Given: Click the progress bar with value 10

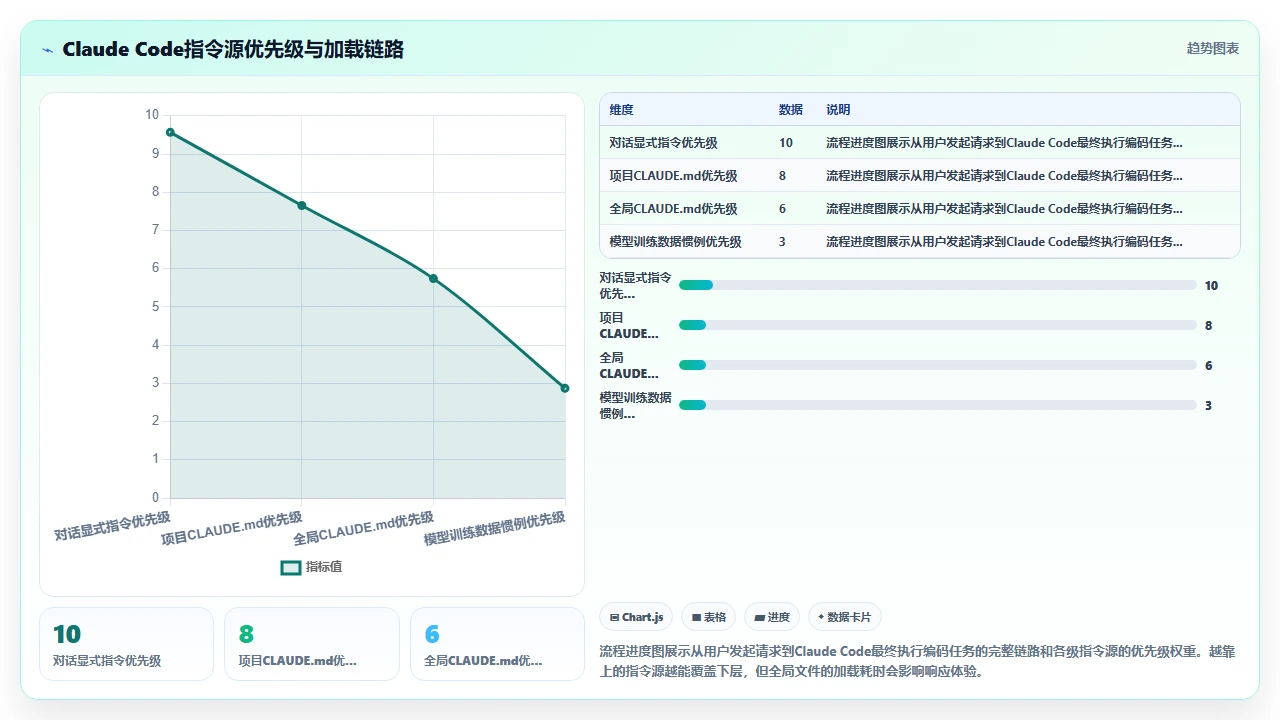Looking at the screenshot, I should coord(938,285).
